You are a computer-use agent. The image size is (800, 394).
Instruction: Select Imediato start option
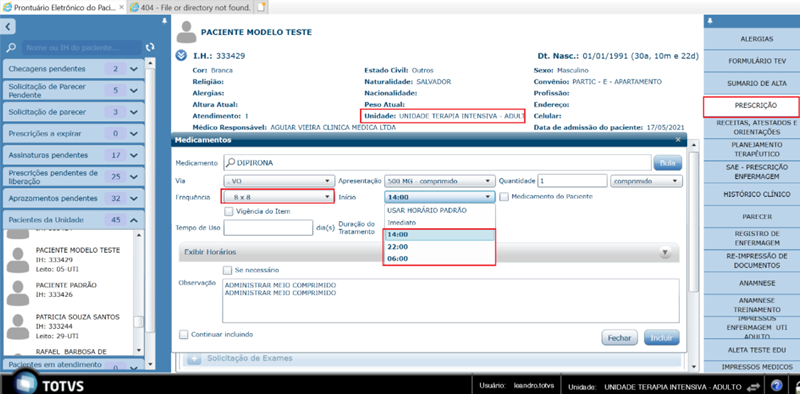tap(439, 223)
